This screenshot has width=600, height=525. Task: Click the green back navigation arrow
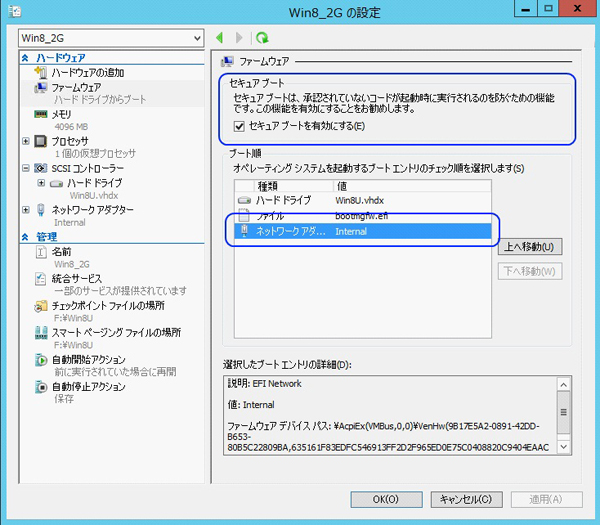pos(220,38)
